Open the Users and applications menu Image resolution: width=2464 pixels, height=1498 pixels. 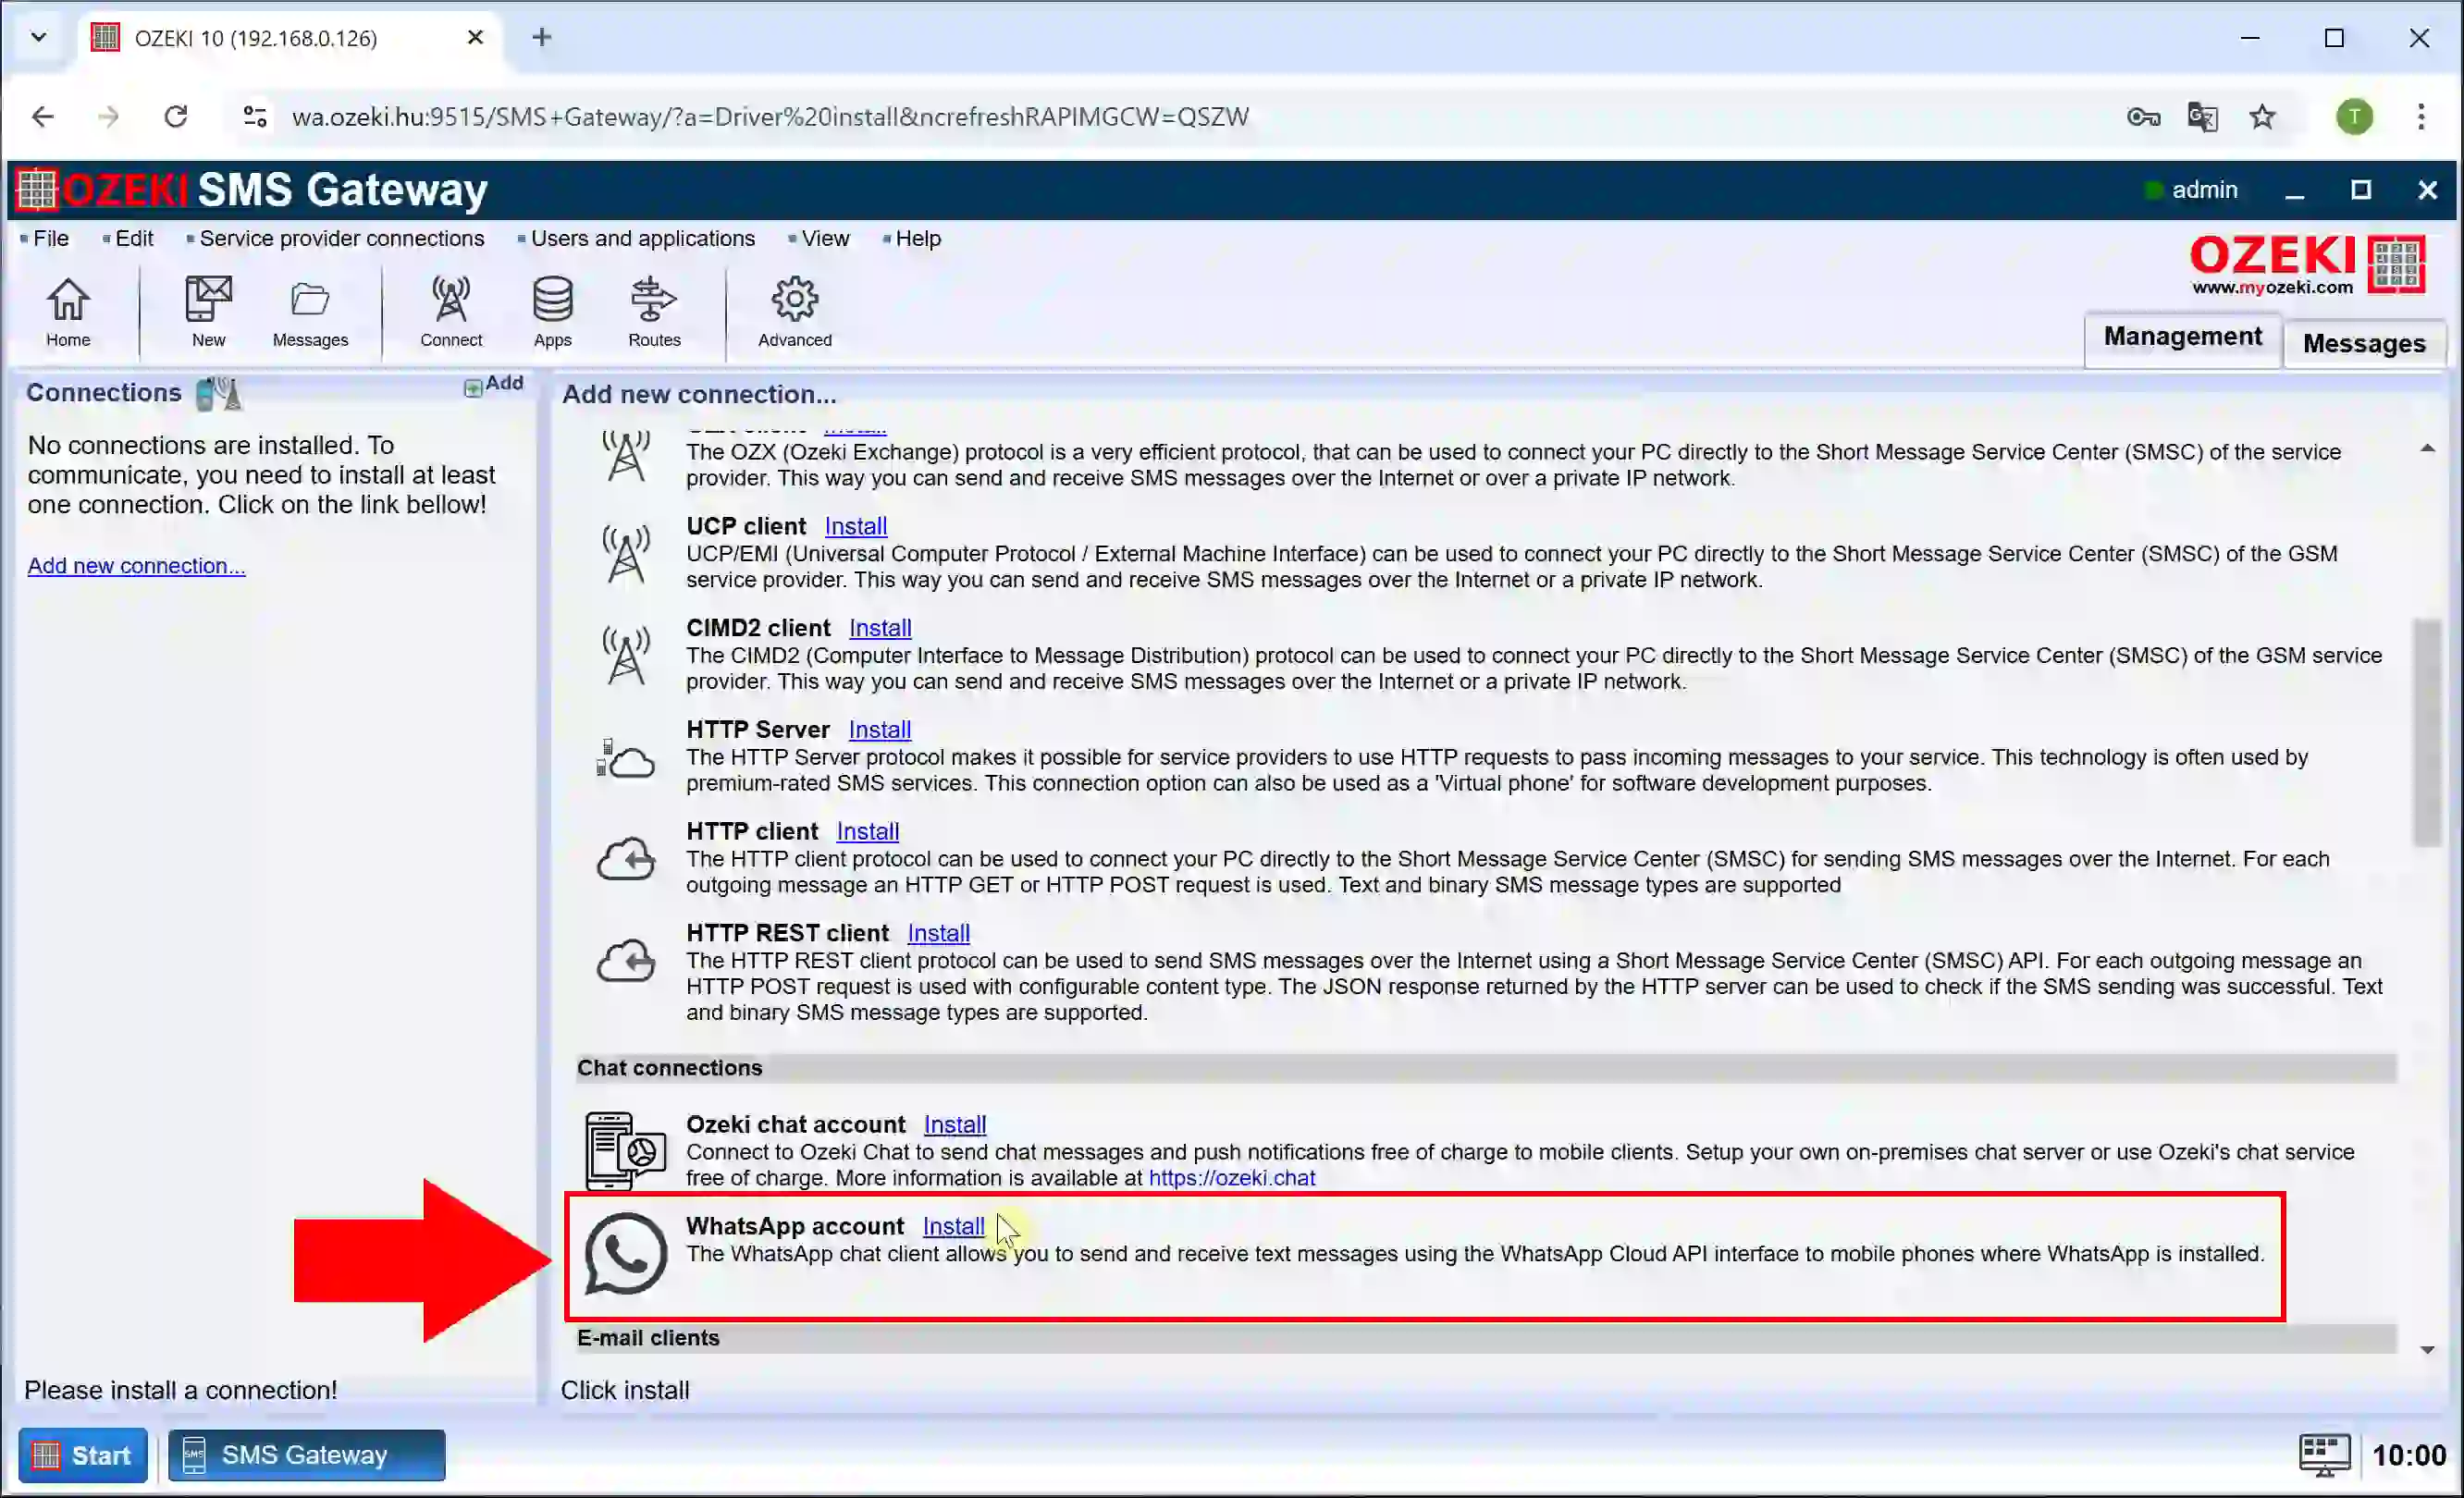[x=642, y=239]
